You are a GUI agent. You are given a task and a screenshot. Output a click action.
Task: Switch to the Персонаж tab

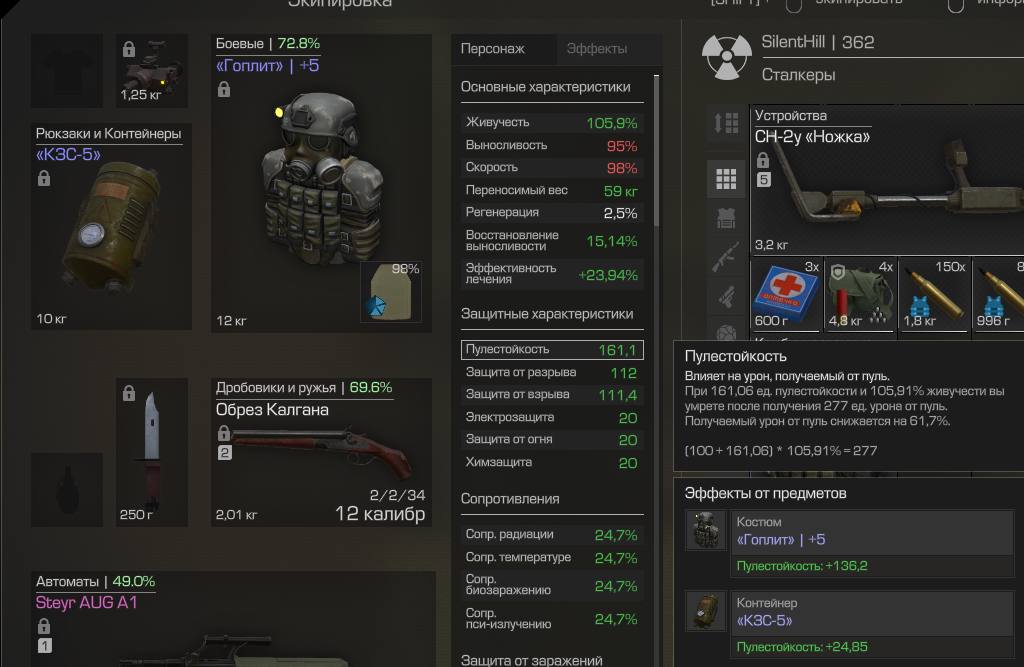tap(504, 49)
